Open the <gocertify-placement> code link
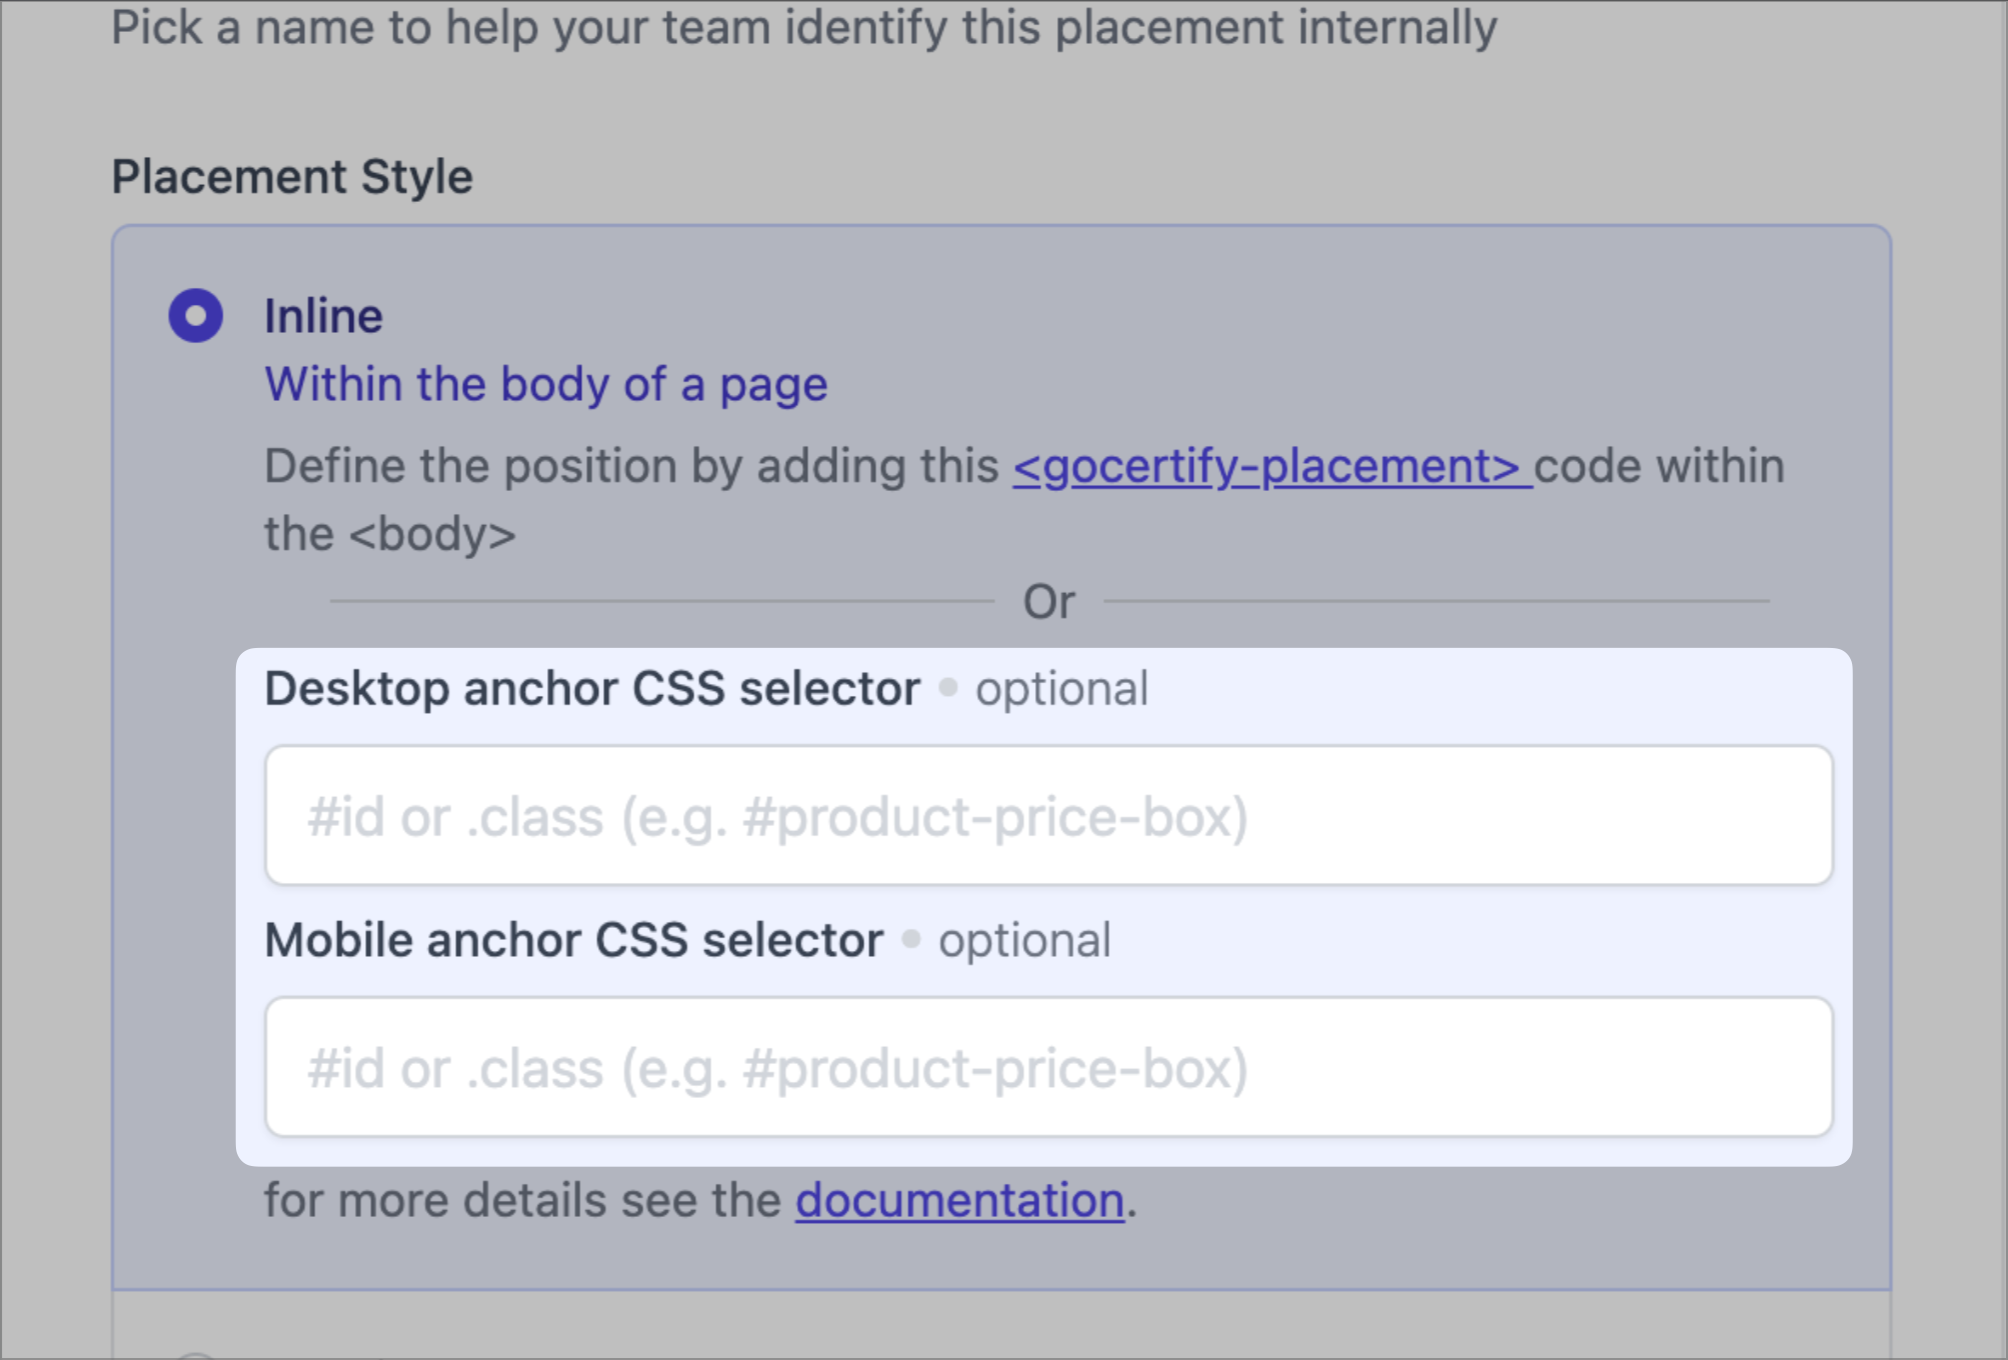Viewport: 2008px width, 1360px height. (x=1271, y=466)
